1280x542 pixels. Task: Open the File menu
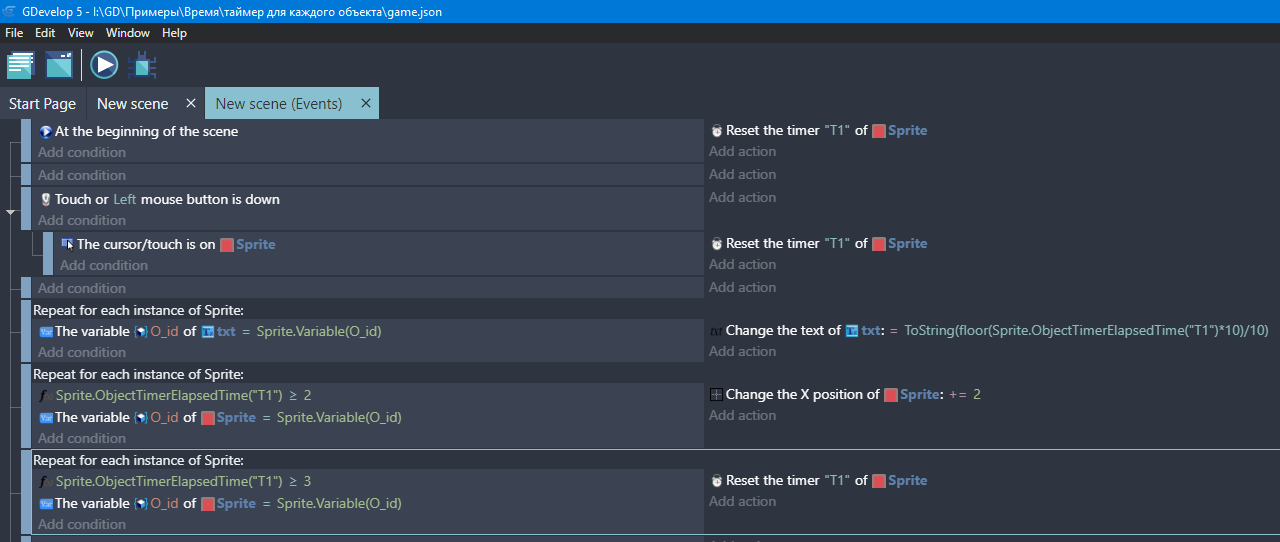click(x=14, y=33)
